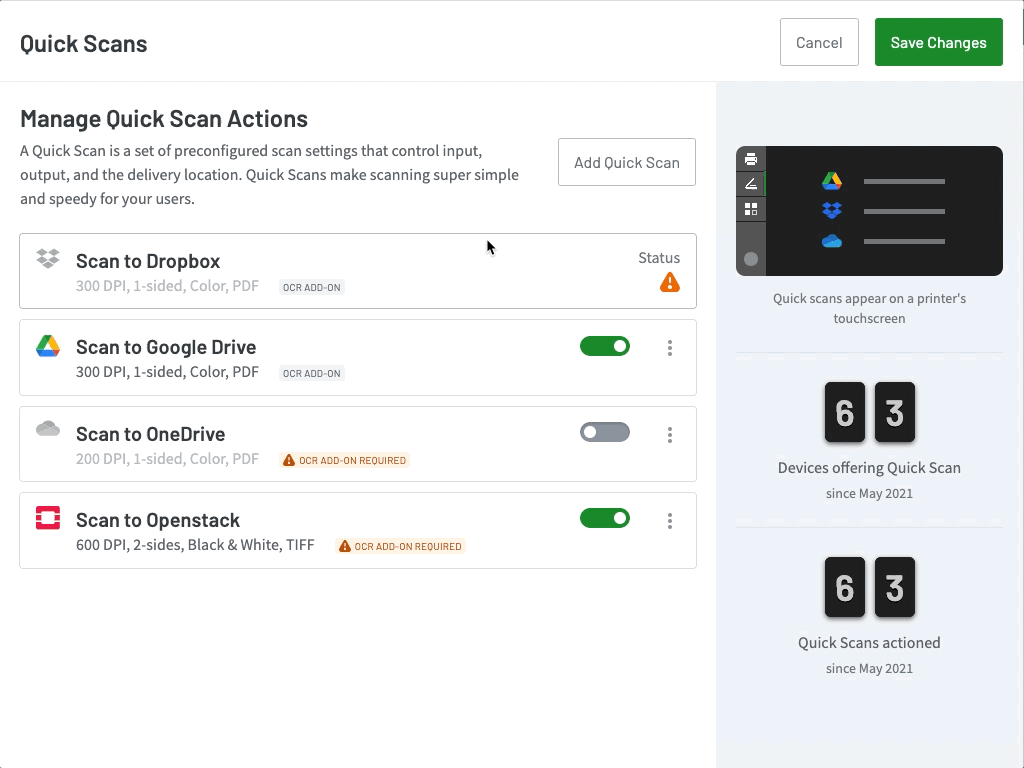The width and height of the screenshot is (1024, 768).
Task: Click the Google Drive icon in the list
Action: [48, 346]
